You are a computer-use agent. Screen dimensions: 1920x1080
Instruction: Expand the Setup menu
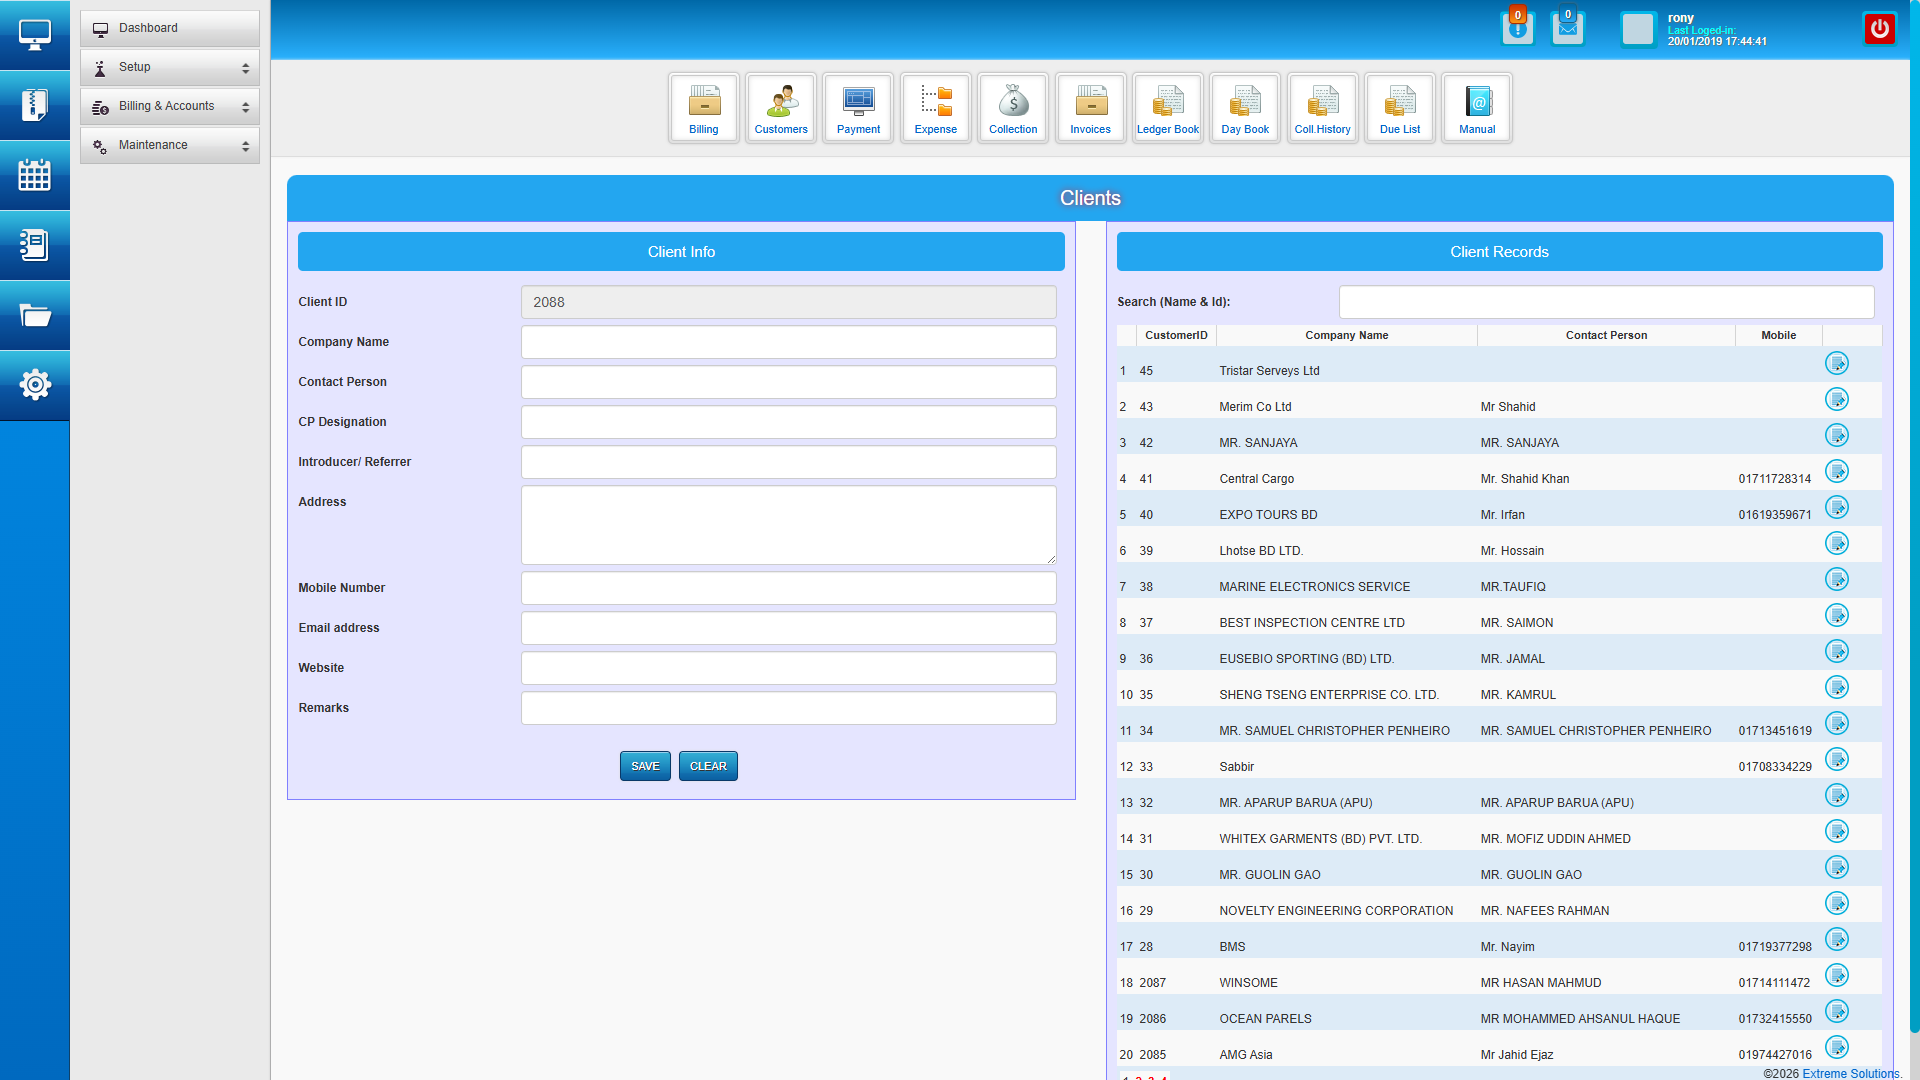click(170, 67)
